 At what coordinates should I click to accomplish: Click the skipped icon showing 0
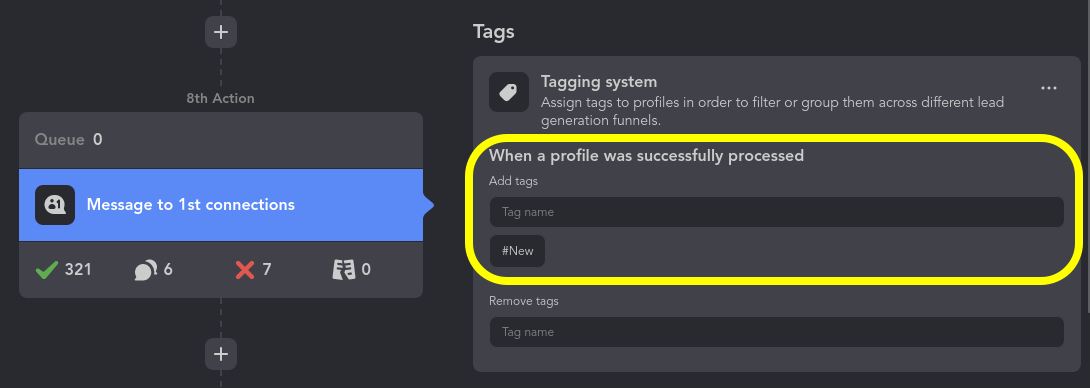click(x=343, y=270)
